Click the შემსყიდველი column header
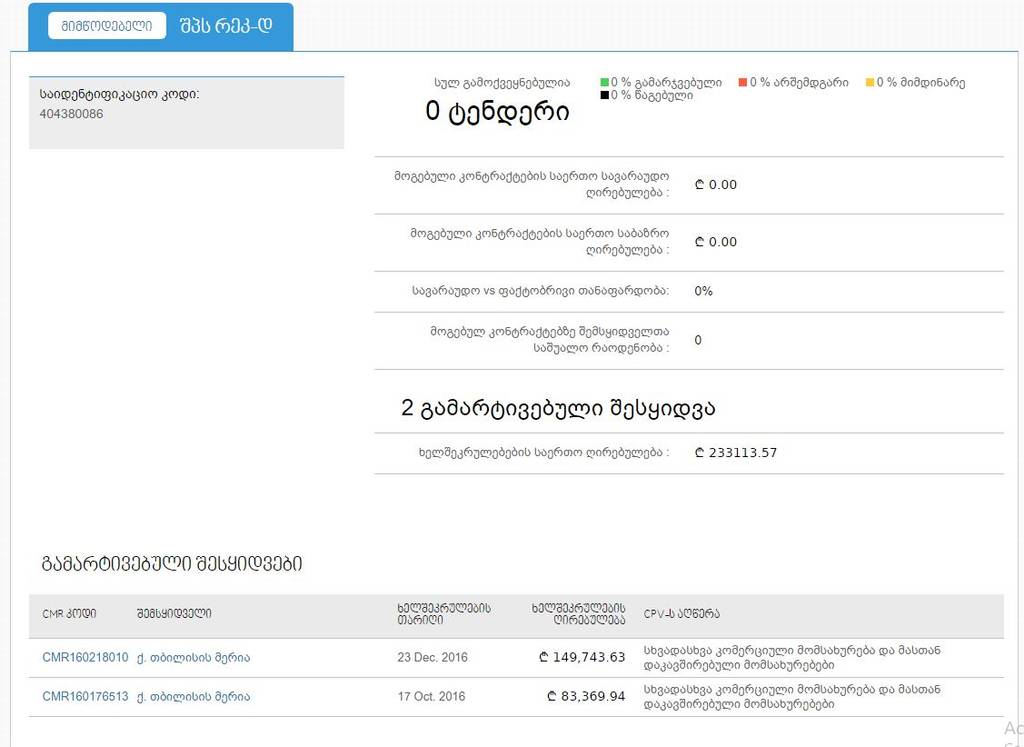This screenshot has height=747, width=1024. point(174,614)
